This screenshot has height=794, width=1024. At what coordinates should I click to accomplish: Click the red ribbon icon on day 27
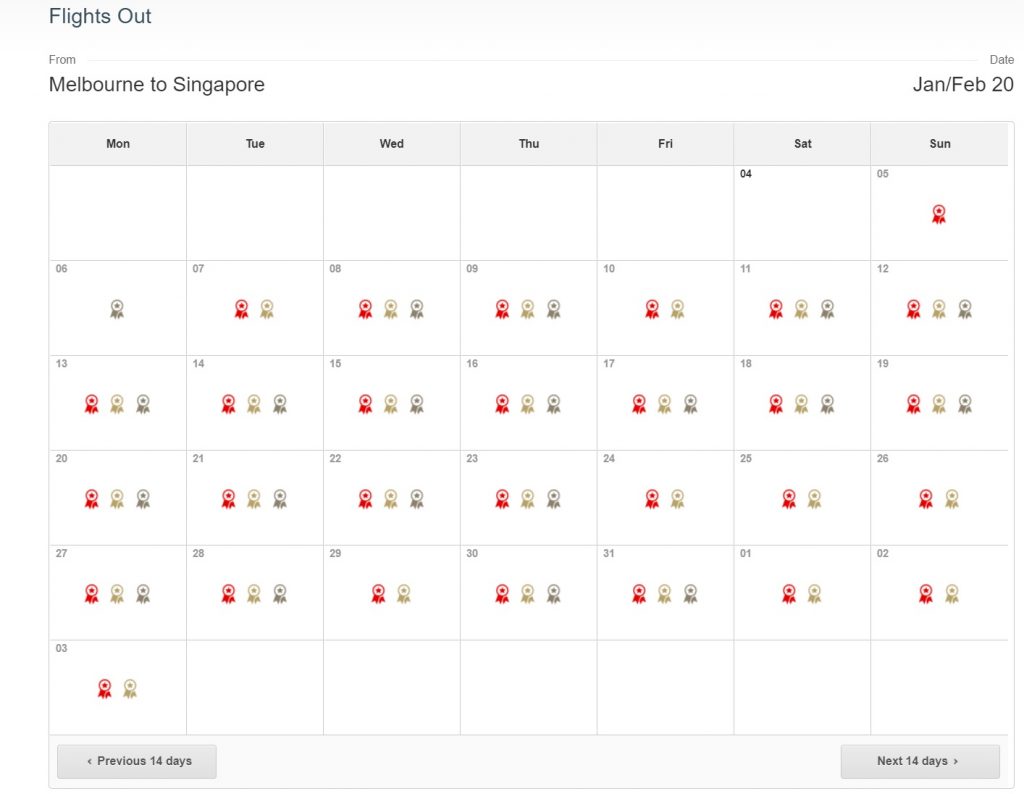pyautogui.click(x=92, y=594)
